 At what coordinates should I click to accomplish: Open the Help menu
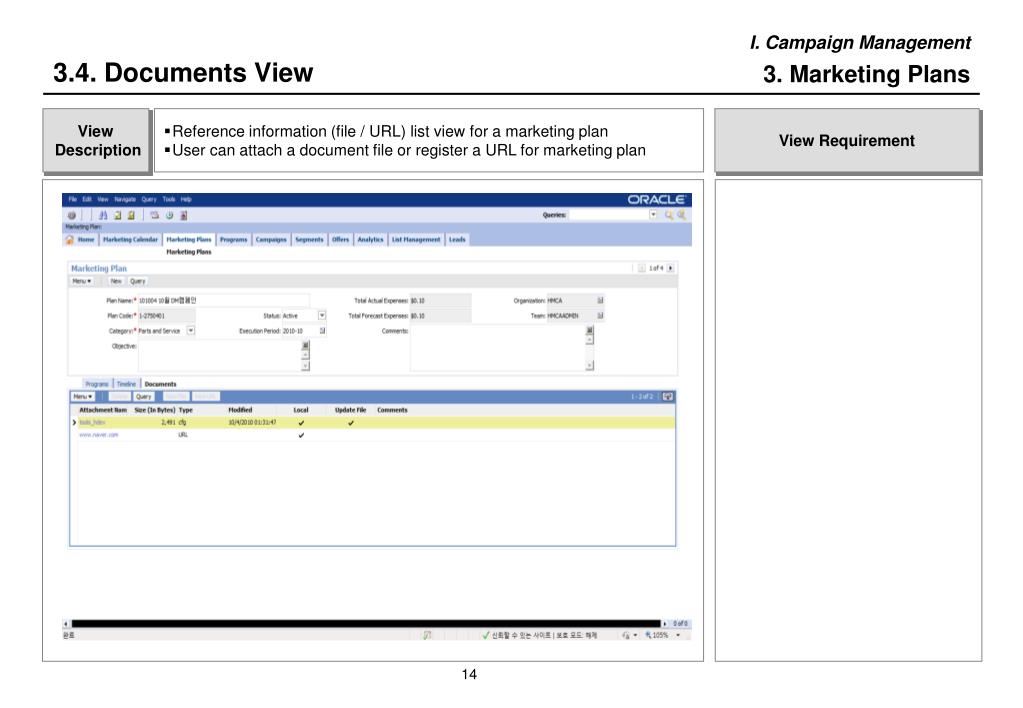tap(186, 200)
